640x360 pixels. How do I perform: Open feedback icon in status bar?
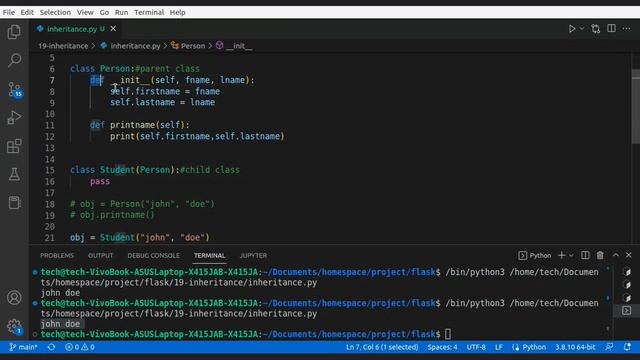pyautogui.click(x=609, y=347)
